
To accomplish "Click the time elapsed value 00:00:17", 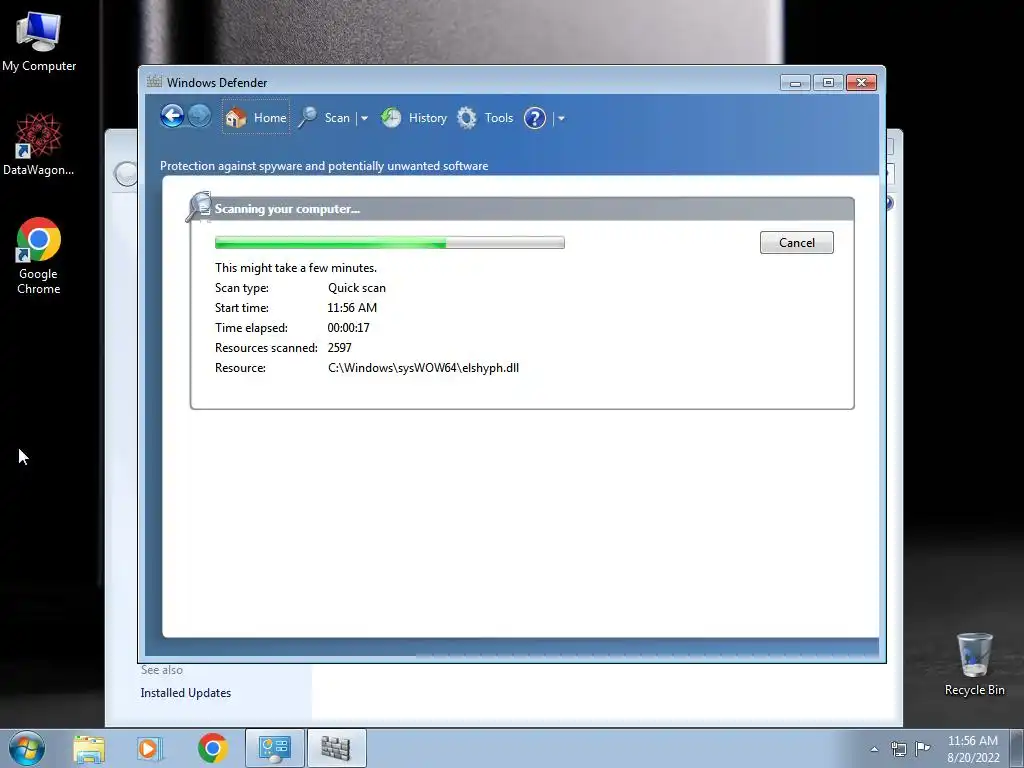I will [x=348, y=328].
